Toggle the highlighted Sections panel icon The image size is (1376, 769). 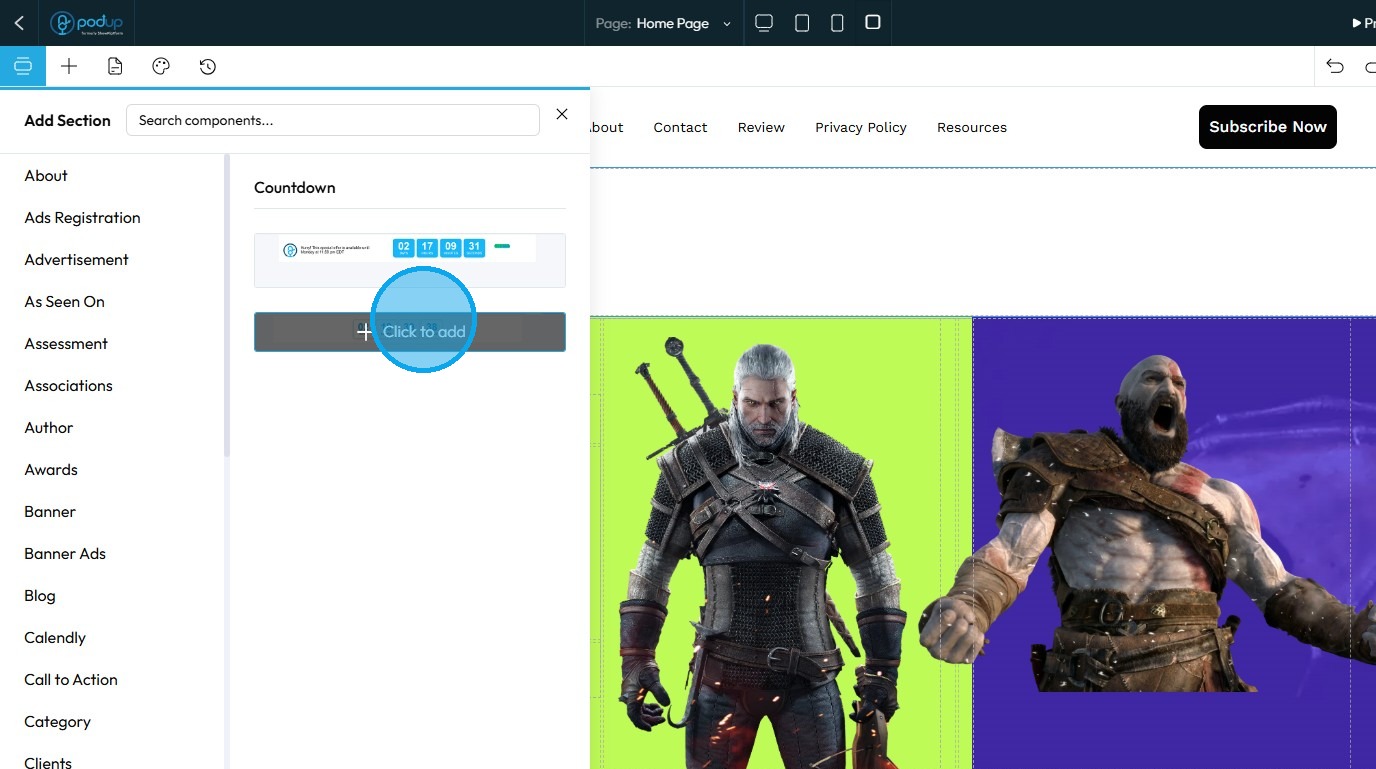[23, 66]
